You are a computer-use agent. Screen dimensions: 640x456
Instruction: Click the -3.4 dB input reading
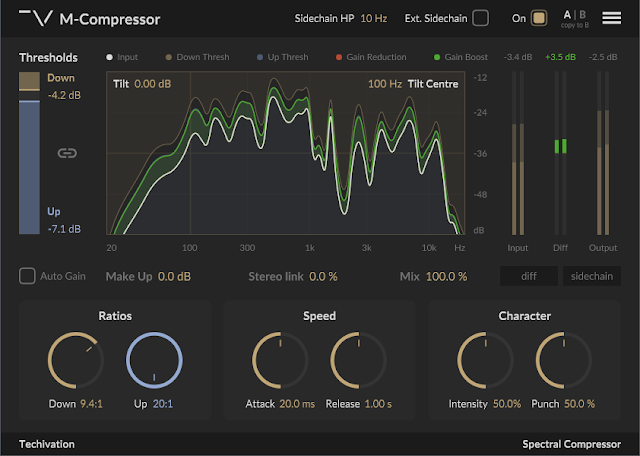(x=518, y=57)
